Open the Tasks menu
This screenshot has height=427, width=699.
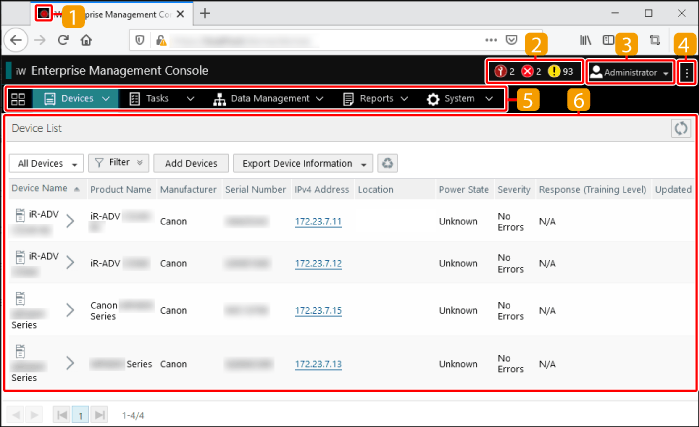click(161, 99)
